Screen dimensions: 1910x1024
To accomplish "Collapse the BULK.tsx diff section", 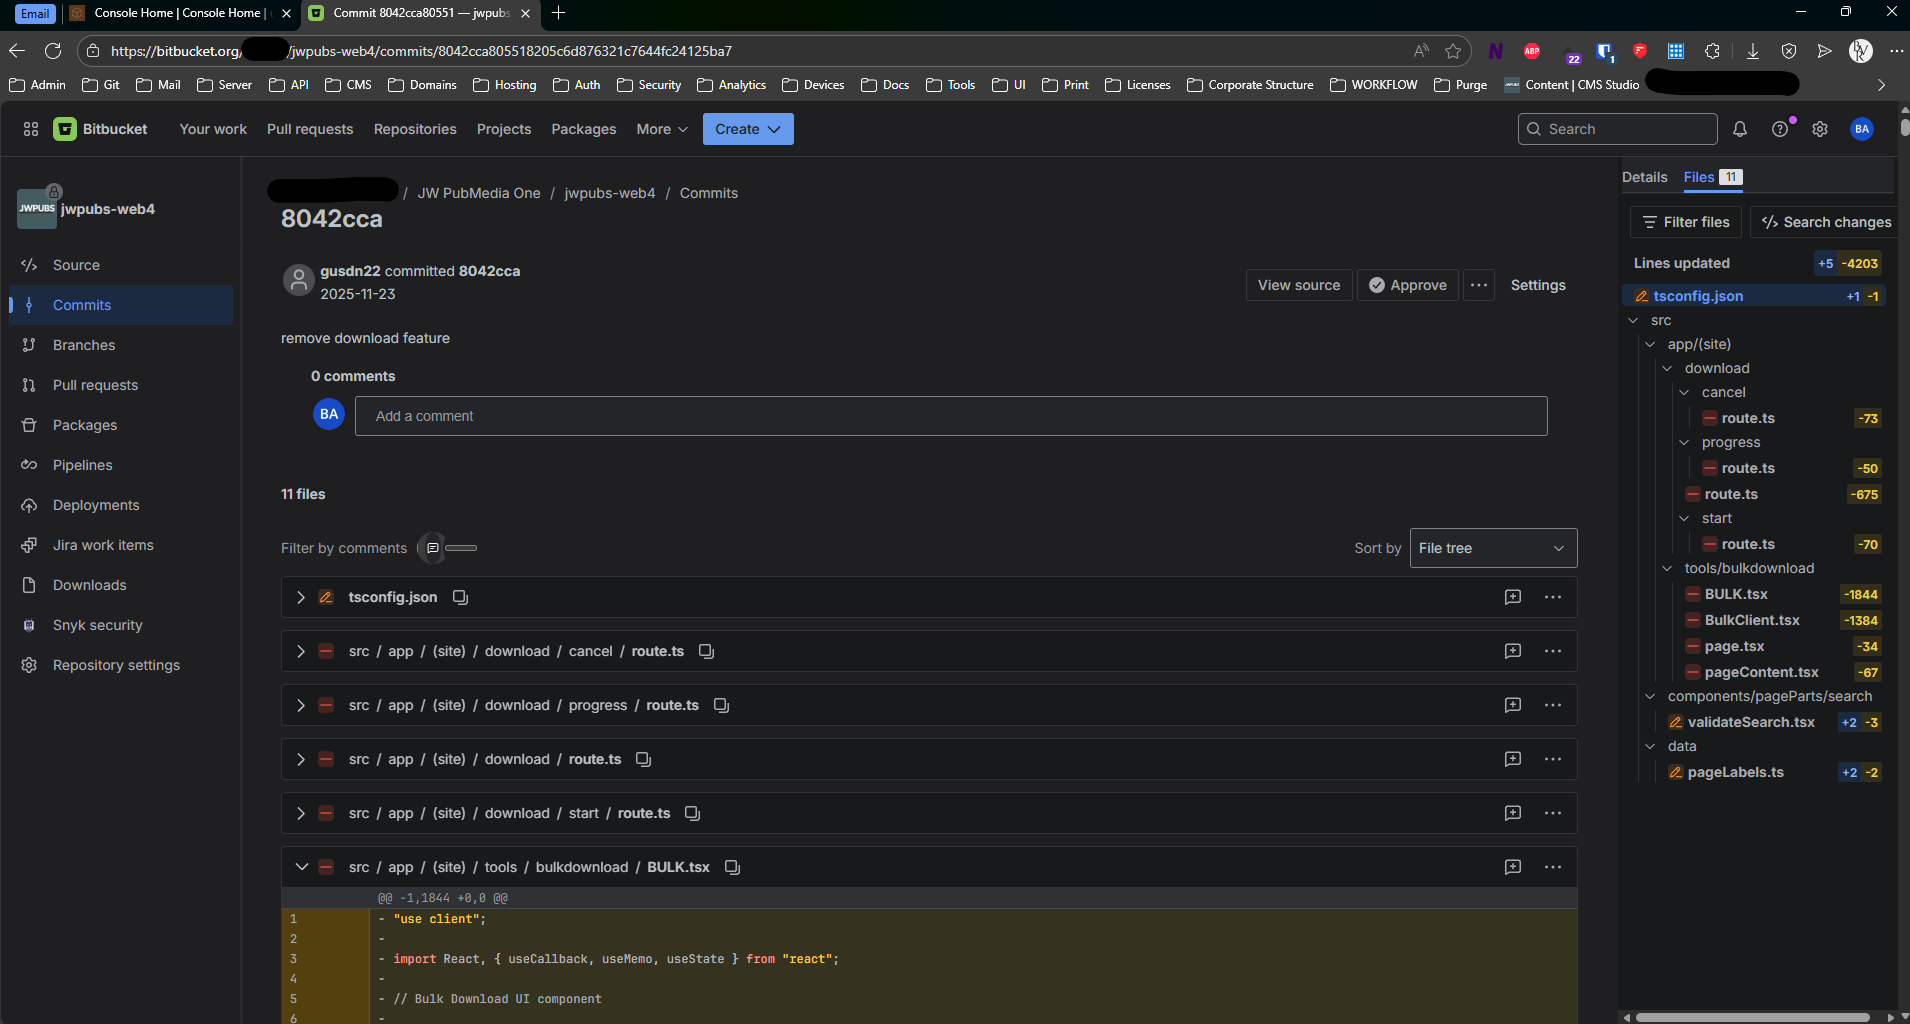I will point(301,867).
